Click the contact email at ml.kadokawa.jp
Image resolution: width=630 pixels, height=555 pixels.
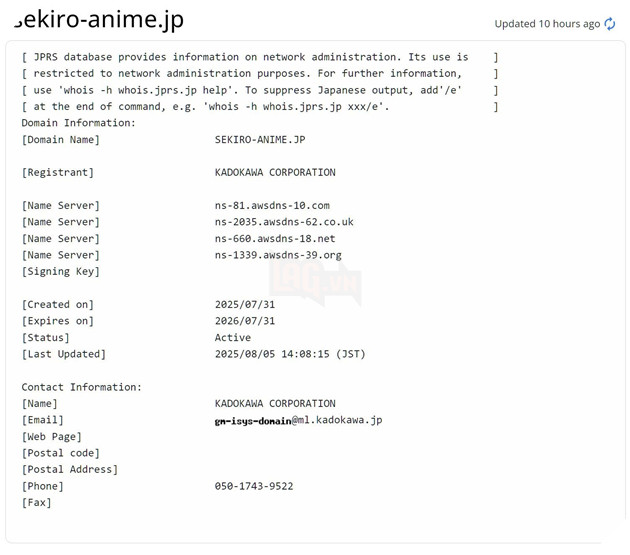pyautogui.click(x=298, y=420)
